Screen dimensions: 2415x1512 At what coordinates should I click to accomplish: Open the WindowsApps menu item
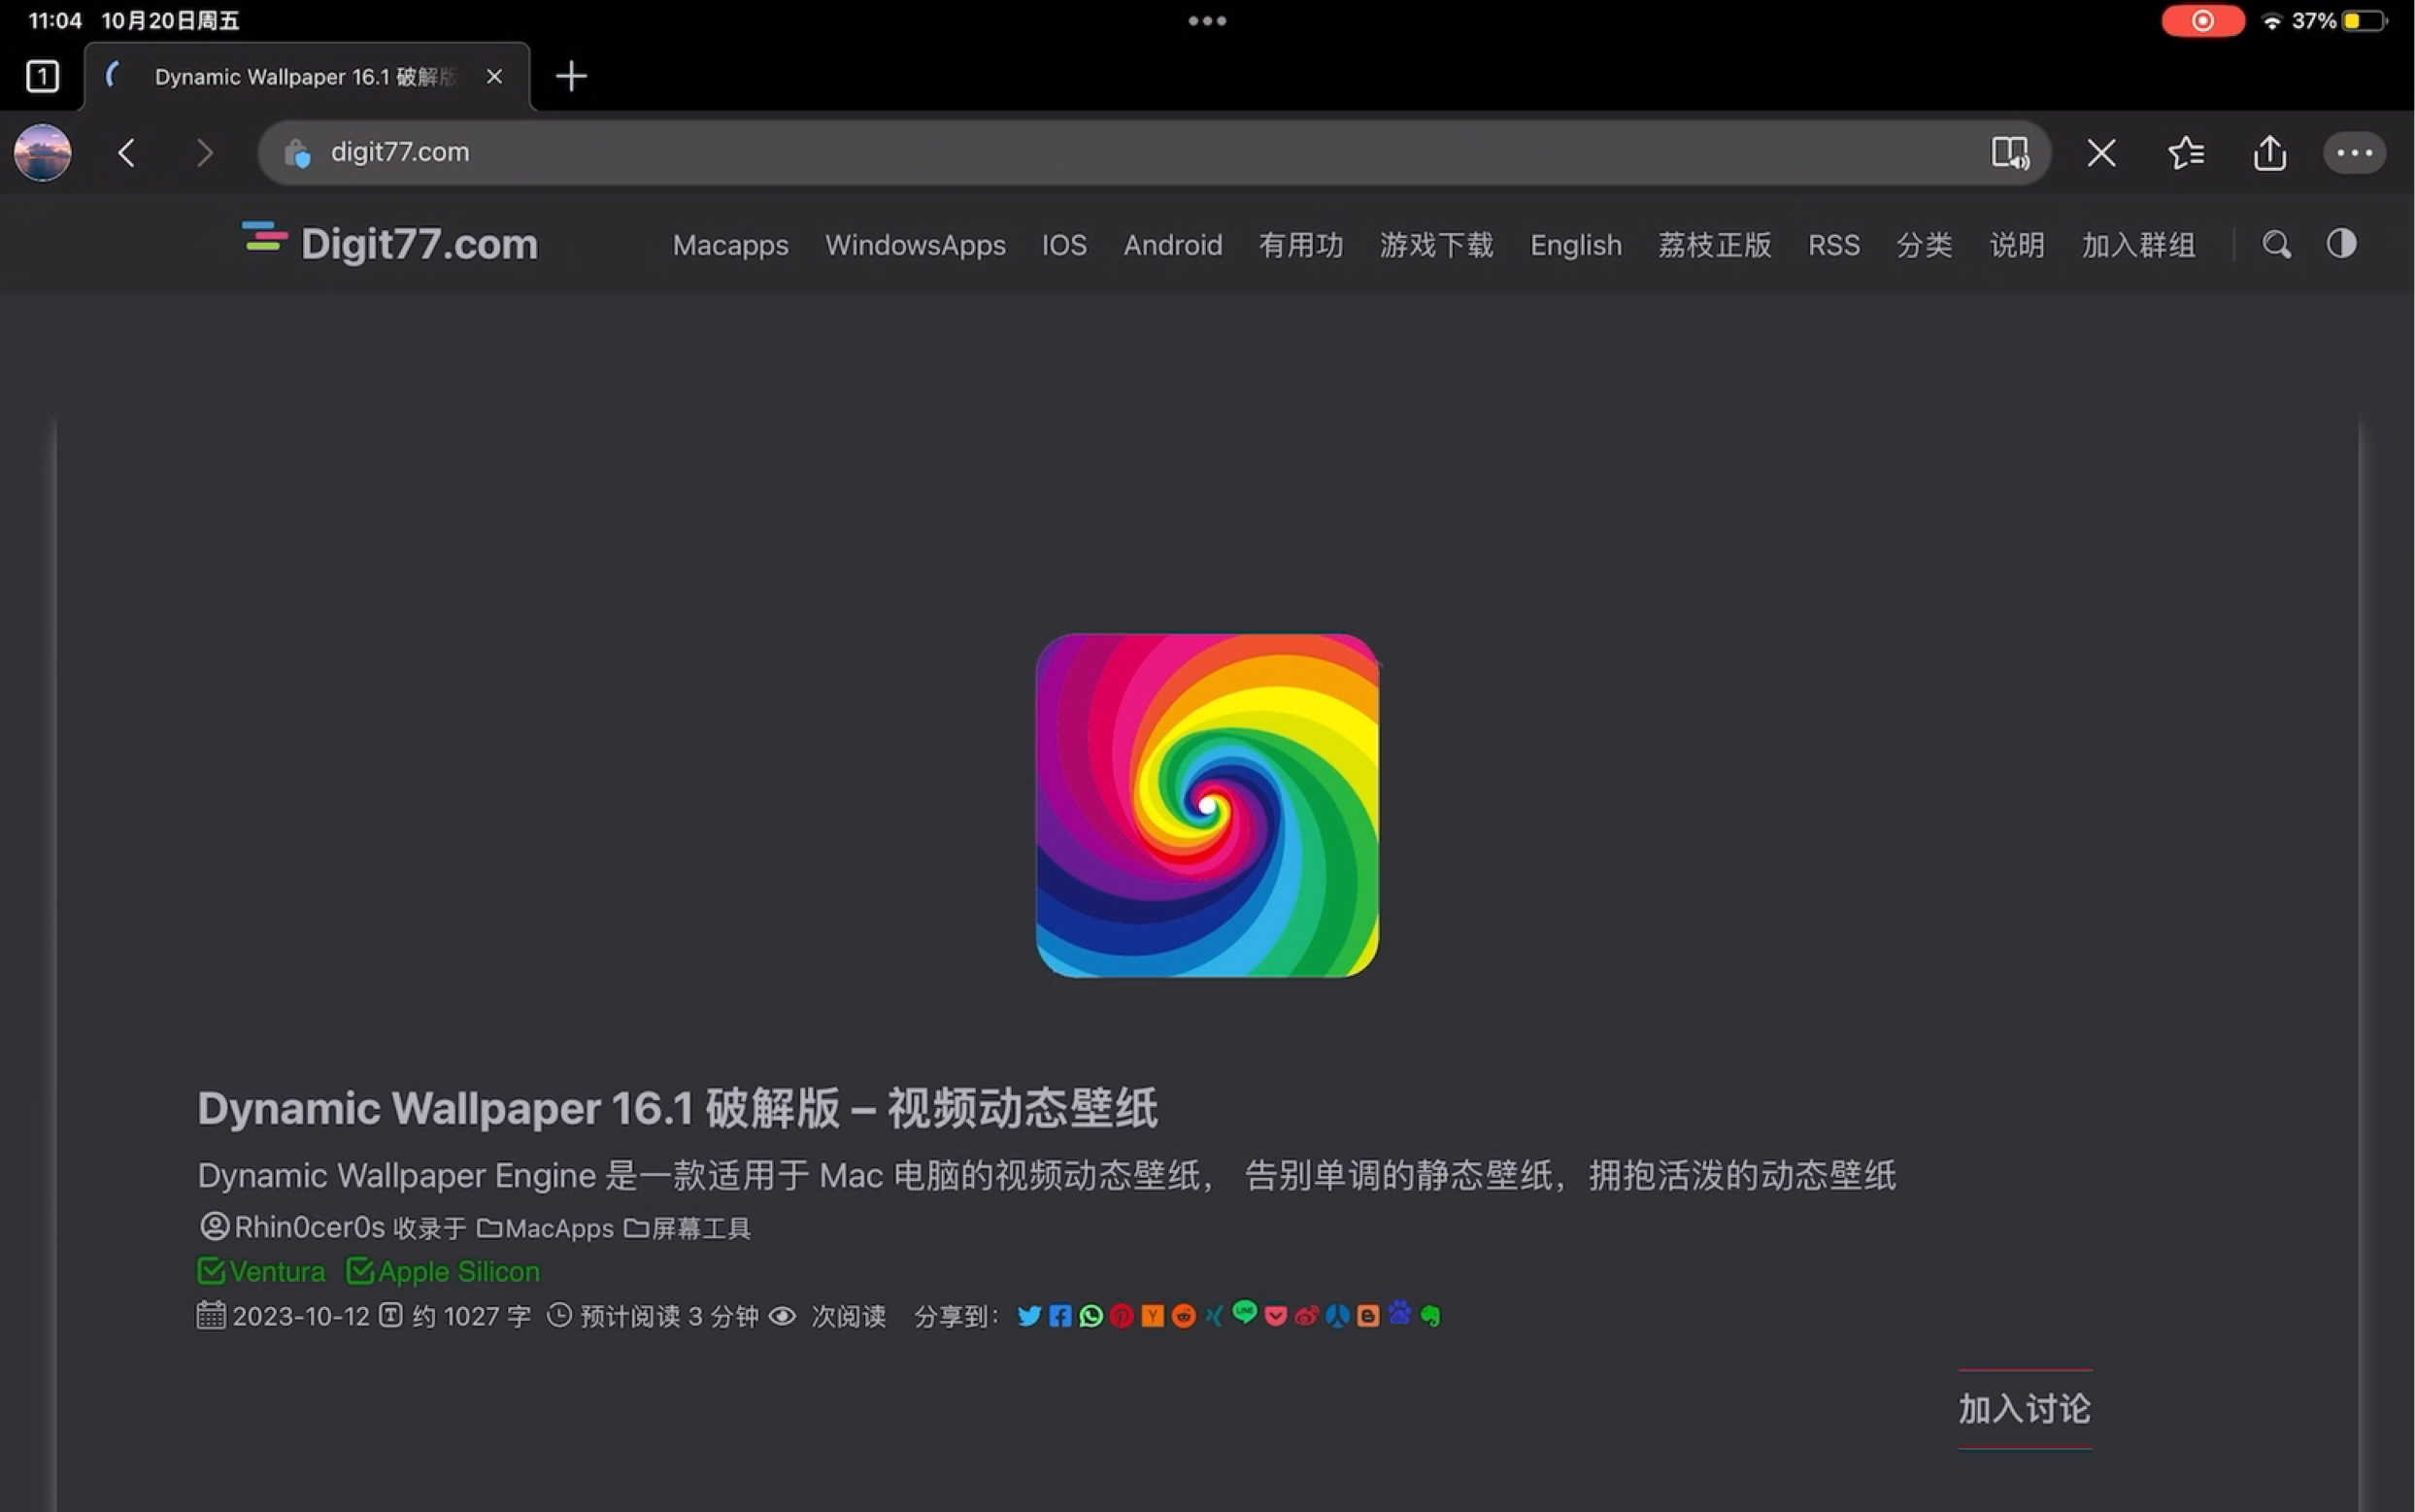click(x=915, y=245)
